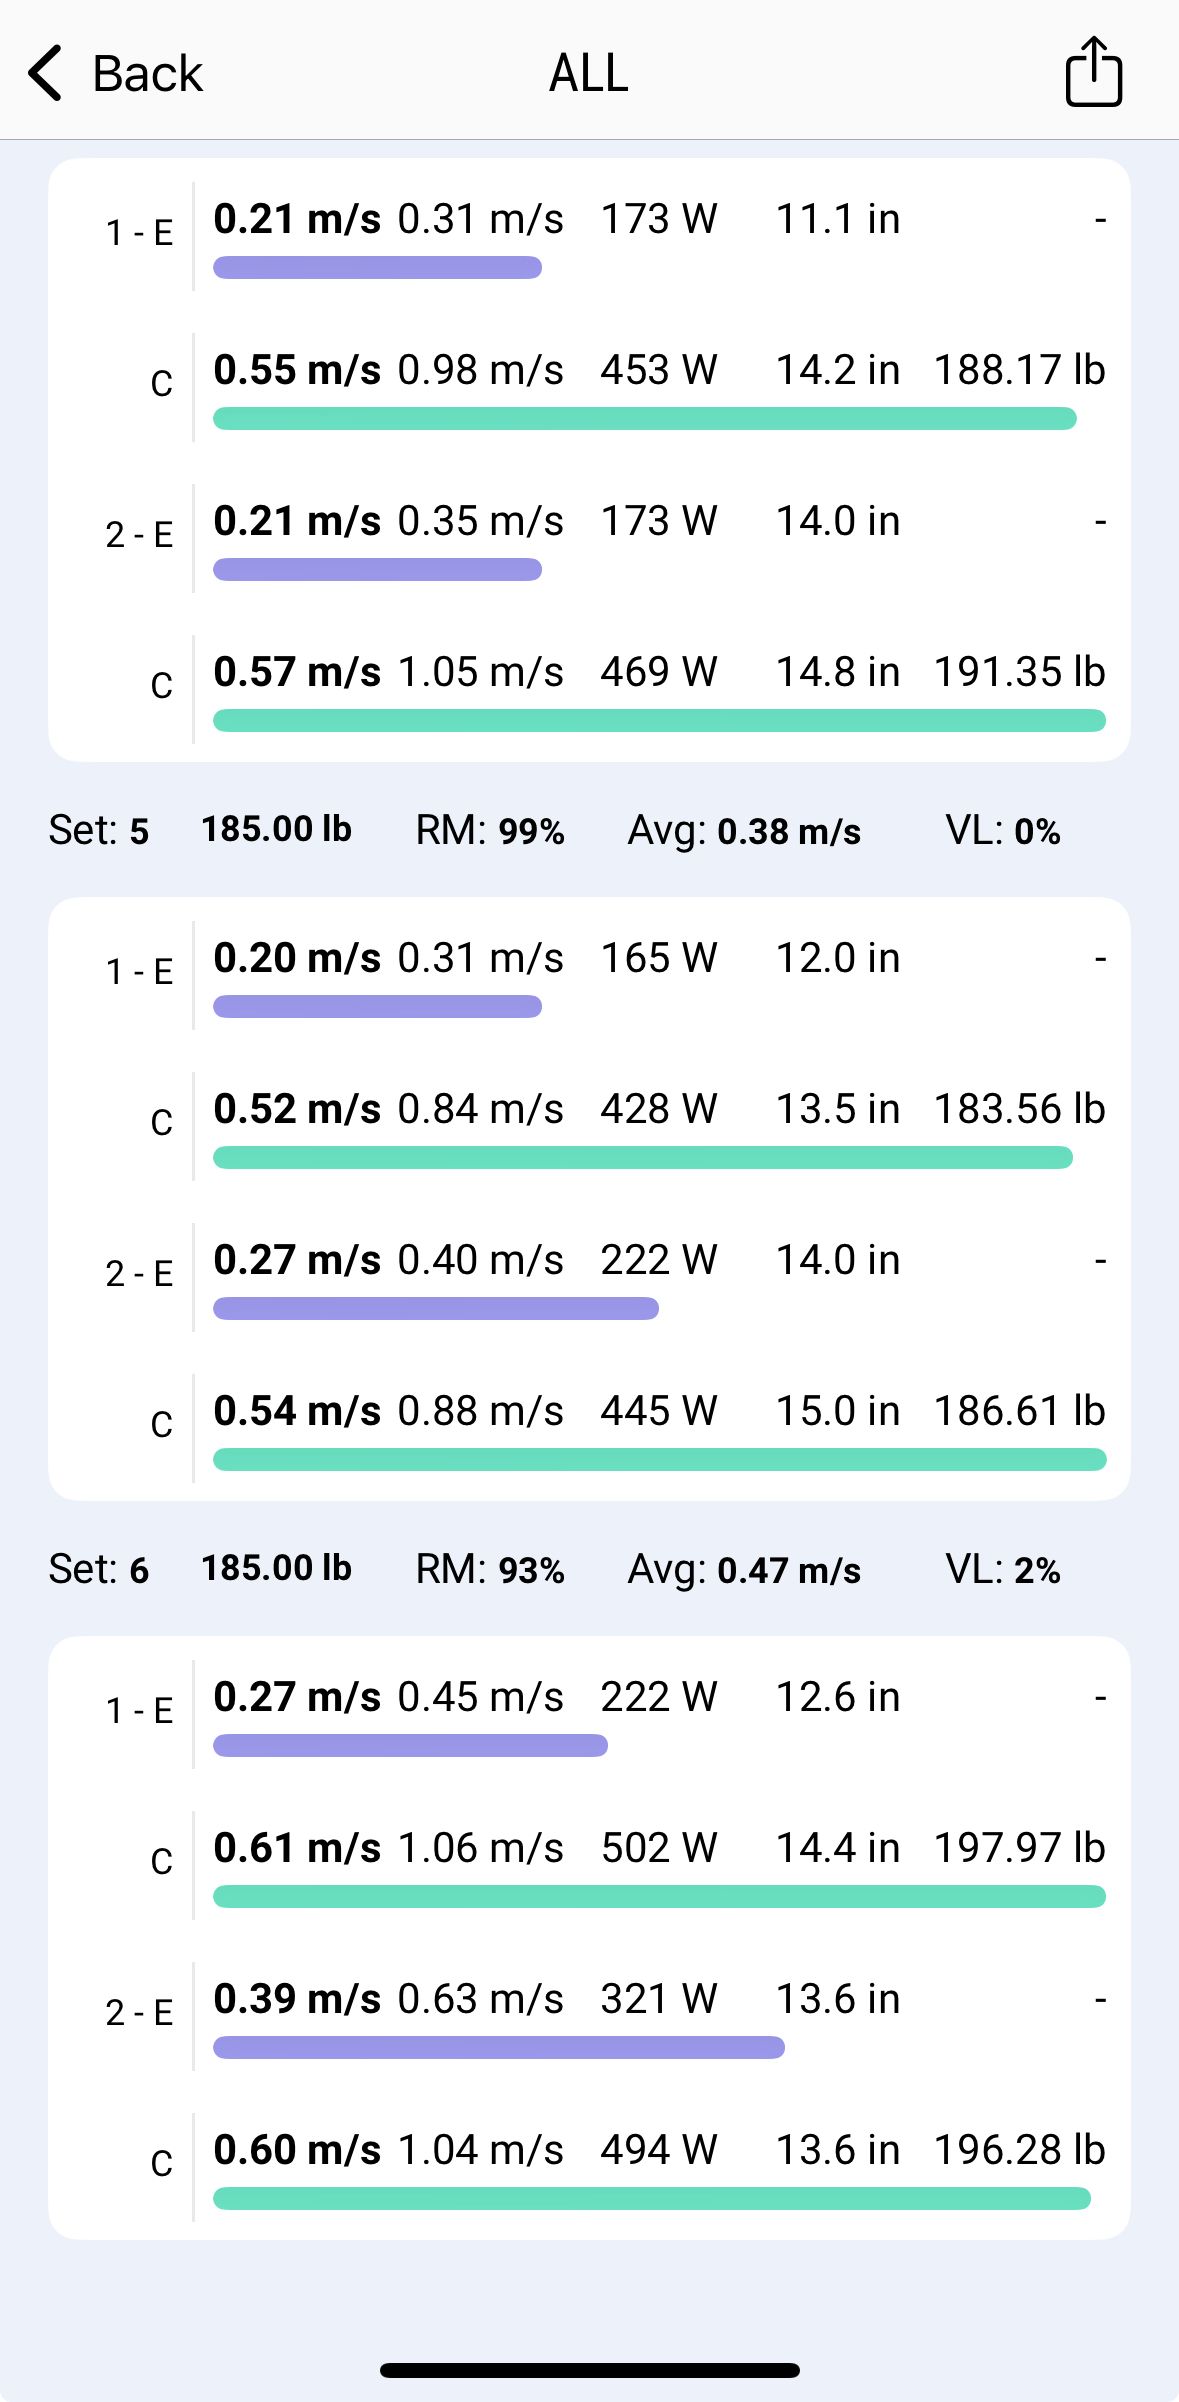This screenshot has height=2402, width=1179.
Task: Tap purple bar under 0.39 m/s rep
Action: [499, 2047]
